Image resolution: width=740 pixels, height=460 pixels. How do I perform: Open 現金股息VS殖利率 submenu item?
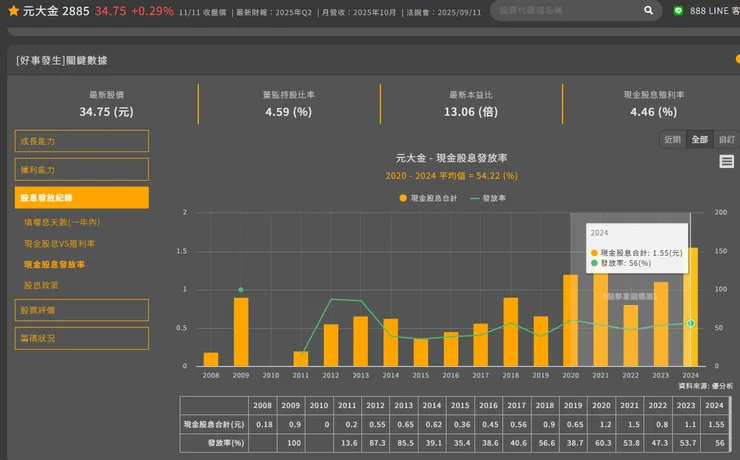coord(59,243)
